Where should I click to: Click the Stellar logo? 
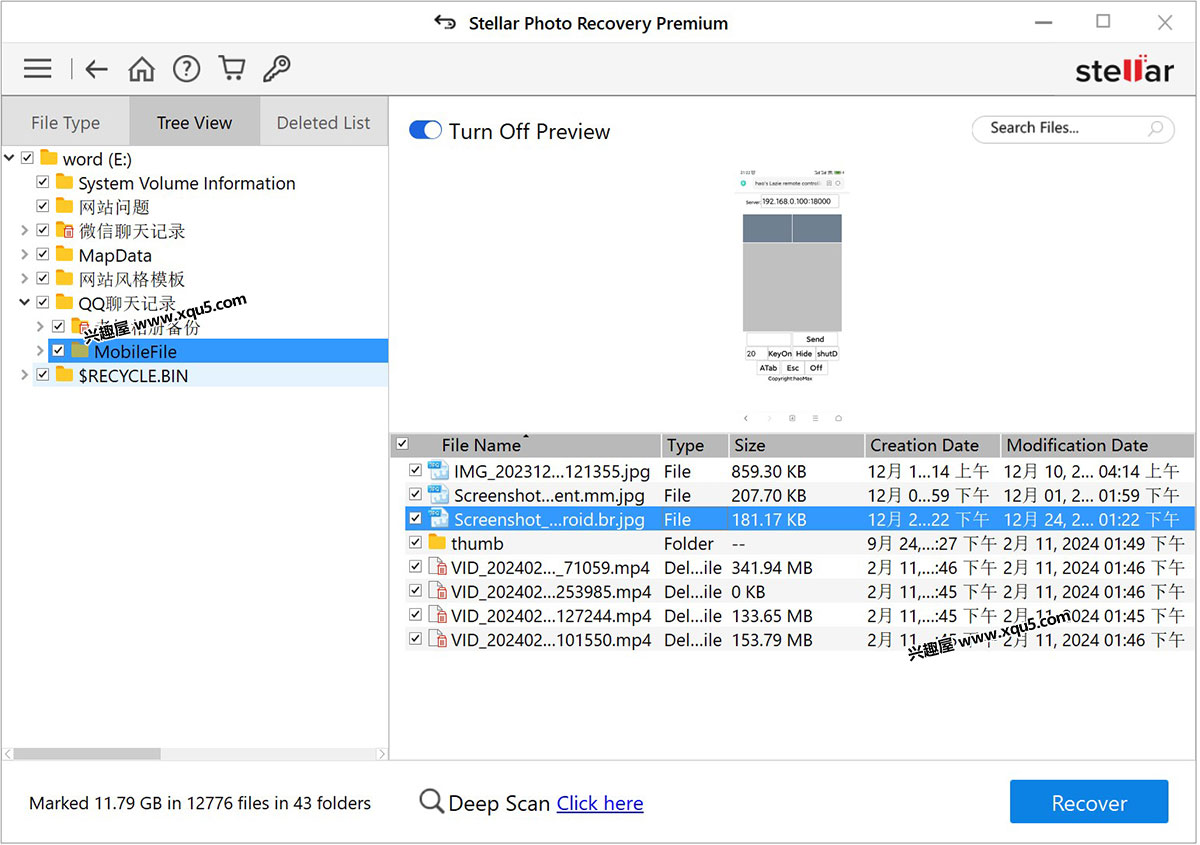pos(1124,70)
